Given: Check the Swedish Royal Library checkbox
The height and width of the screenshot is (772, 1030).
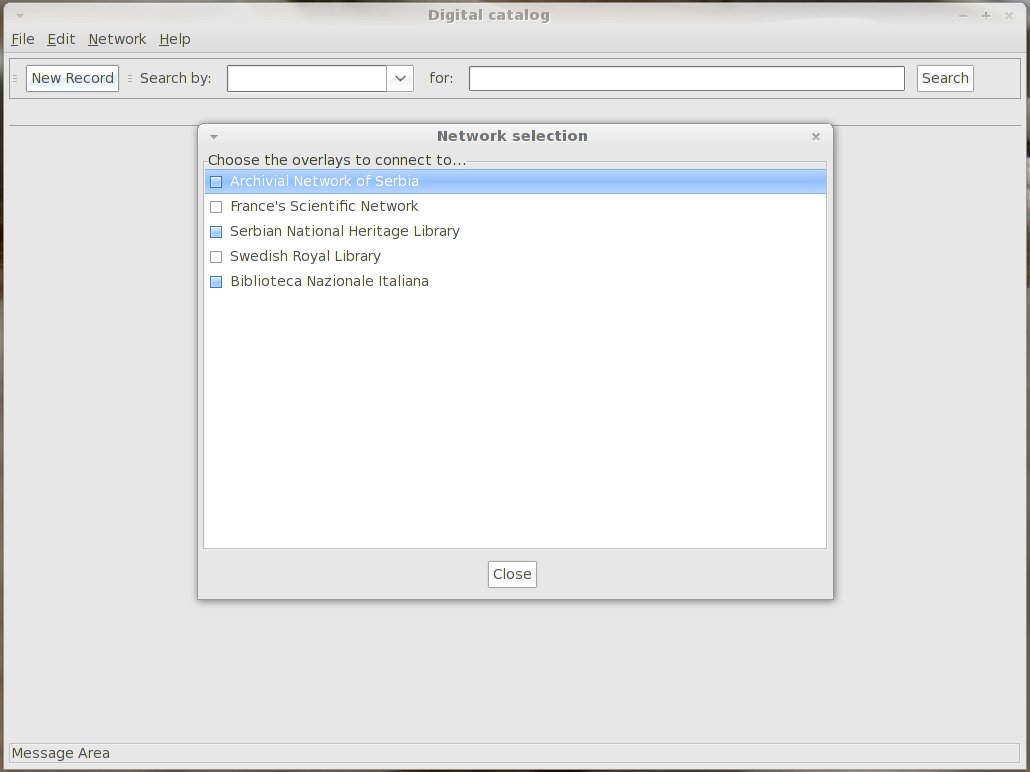Looking at the screenshot, I should [216, 257].
